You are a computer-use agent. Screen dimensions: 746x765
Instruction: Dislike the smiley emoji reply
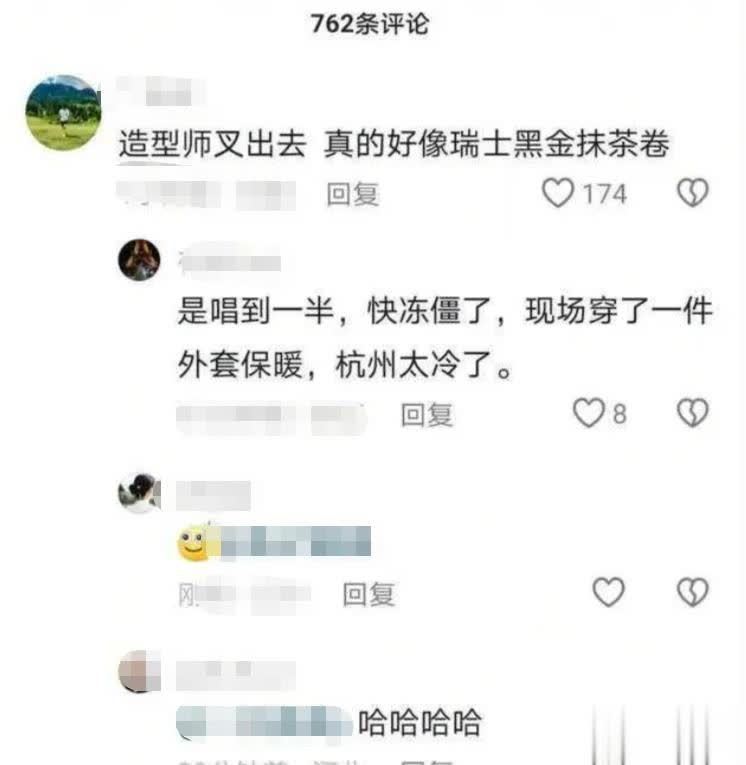tap(692, 592)
